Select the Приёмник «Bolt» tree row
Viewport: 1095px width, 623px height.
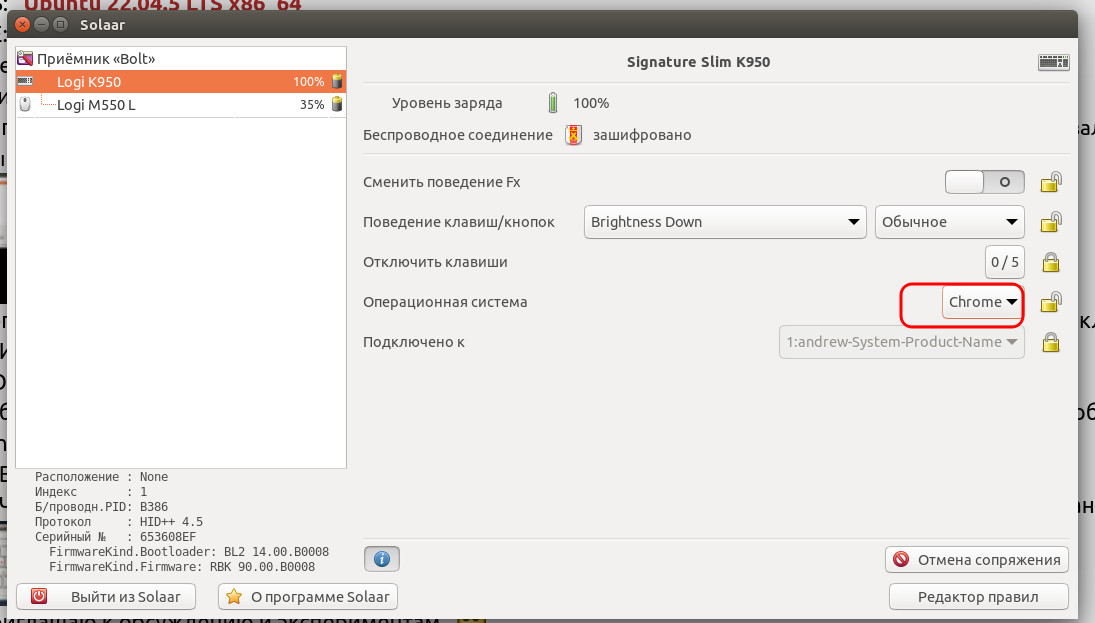click(x=181, y=59)
